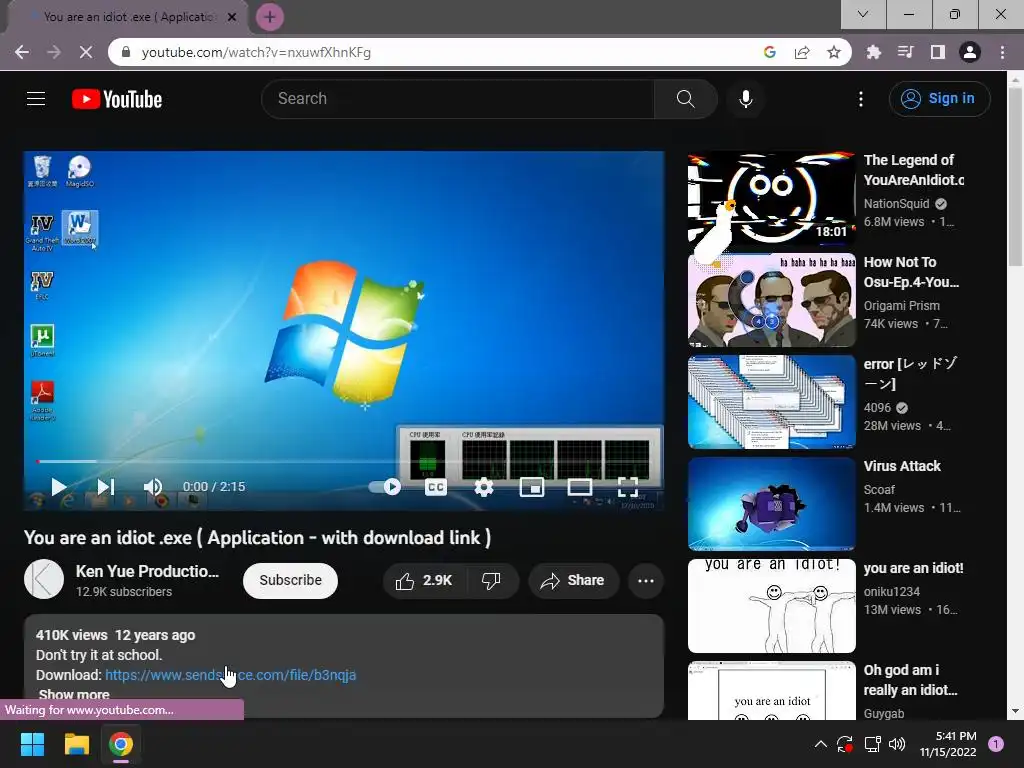1024x768 pixels.
Task: Select the 'You are an idiot .exe' tab
Action: pos(128,17)
